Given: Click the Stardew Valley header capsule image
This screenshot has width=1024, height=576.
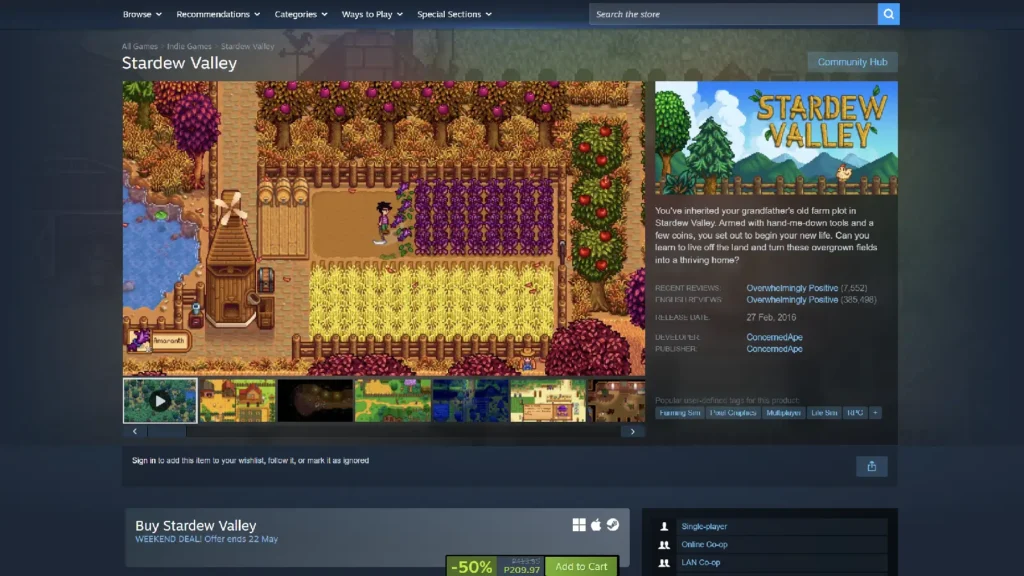Looking at the screenshot, I should (776, 138).
